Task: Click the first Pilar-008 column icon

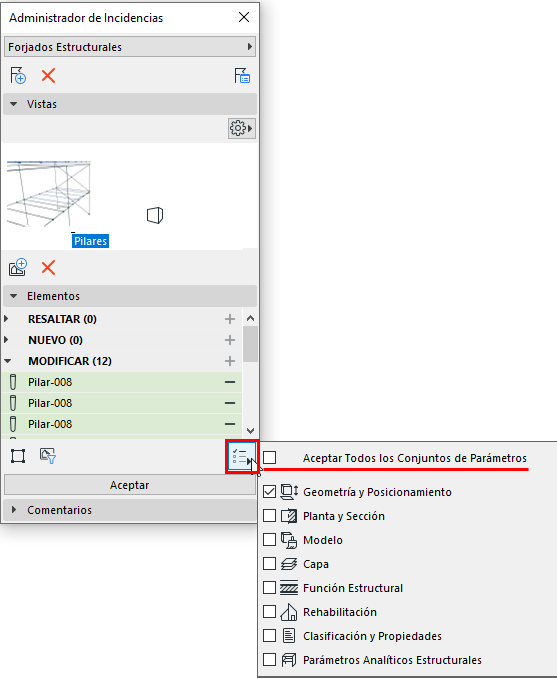Action: tap(13, 382)
